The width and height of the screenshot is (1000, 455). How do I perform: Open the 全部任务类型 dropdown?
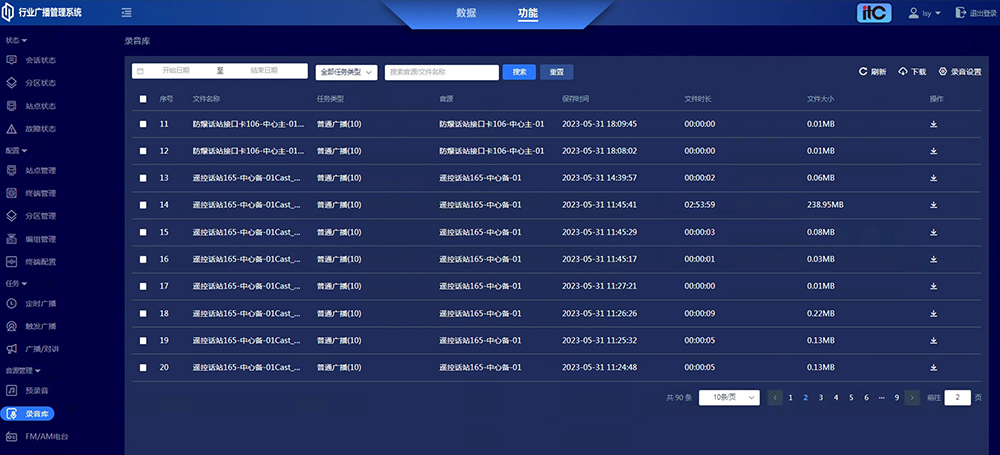pyautogui.click(x=346, y=72)
